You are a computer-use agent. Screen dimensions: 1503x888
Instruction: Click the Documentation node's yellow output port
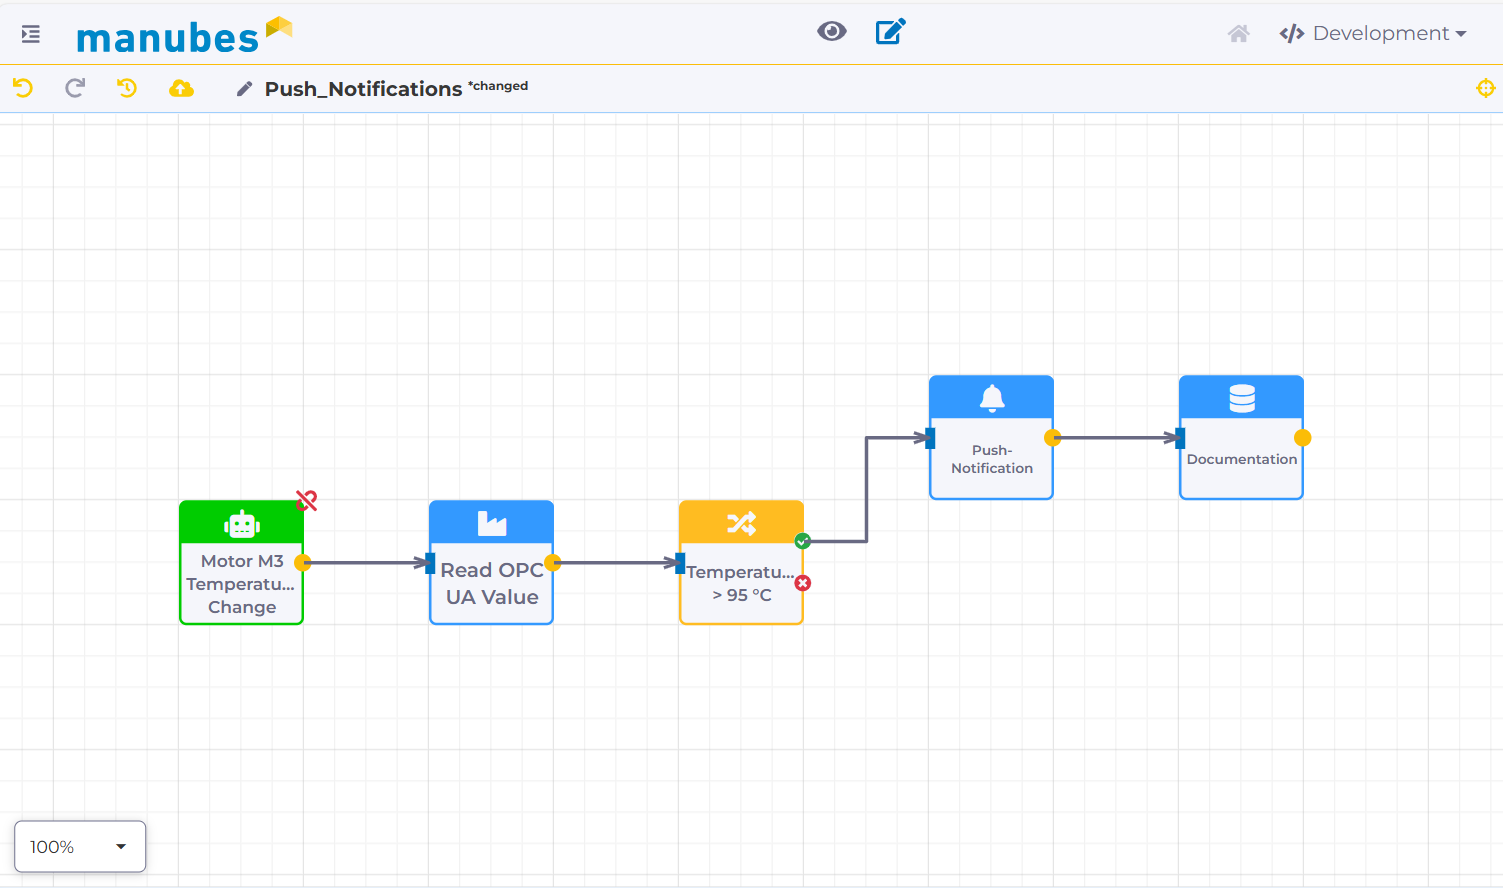point(1302,438)
